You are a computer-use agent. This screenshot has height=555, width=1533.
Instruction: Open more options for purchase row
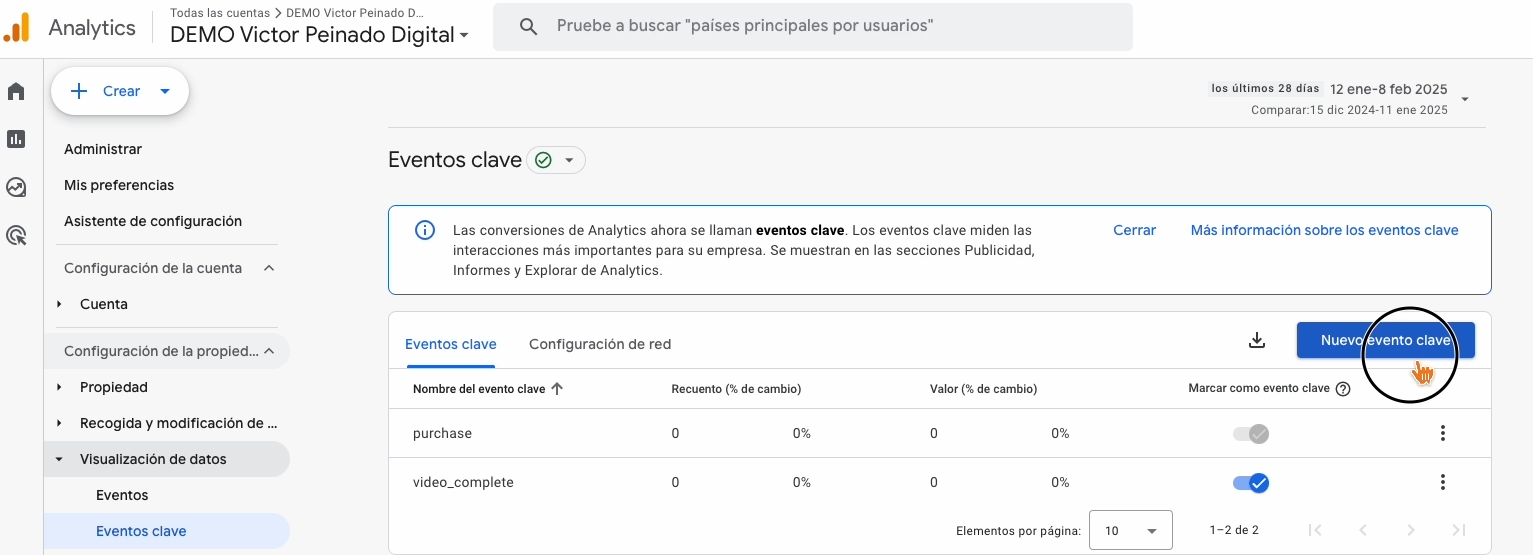pos(1442,433)
